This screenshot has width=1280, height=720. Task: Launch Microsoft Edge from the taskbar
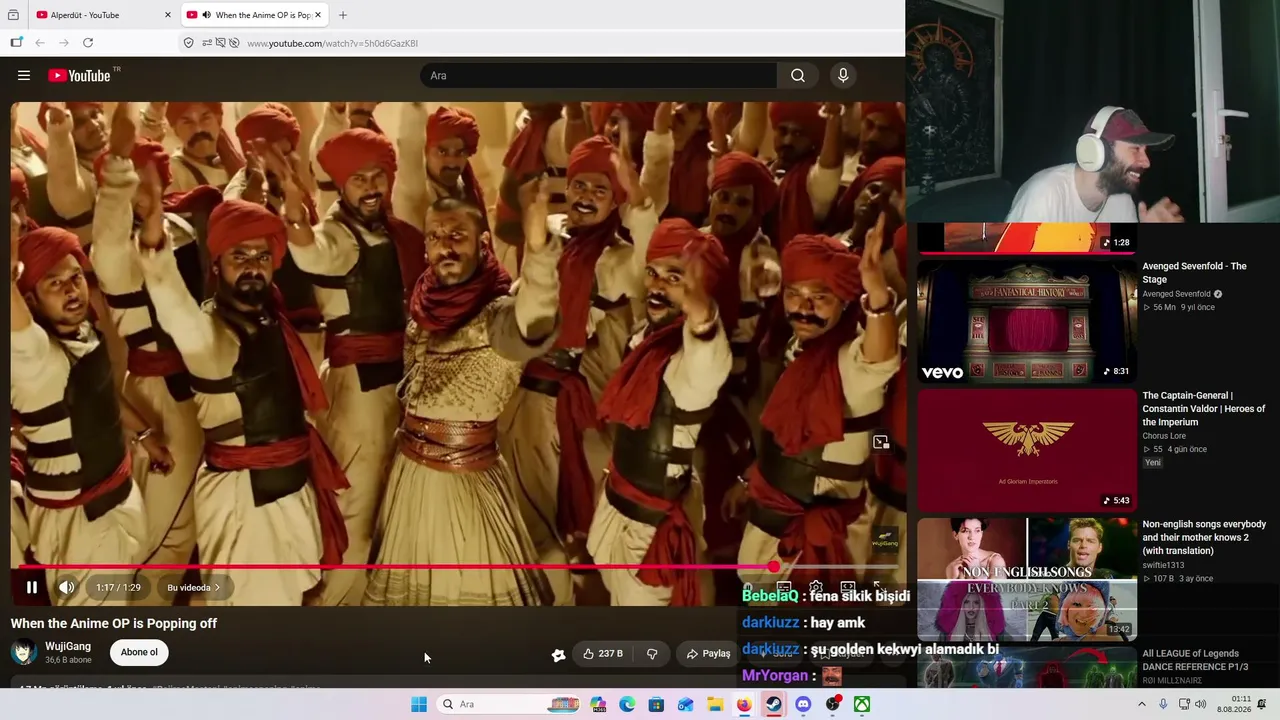[x=627, y=704]
